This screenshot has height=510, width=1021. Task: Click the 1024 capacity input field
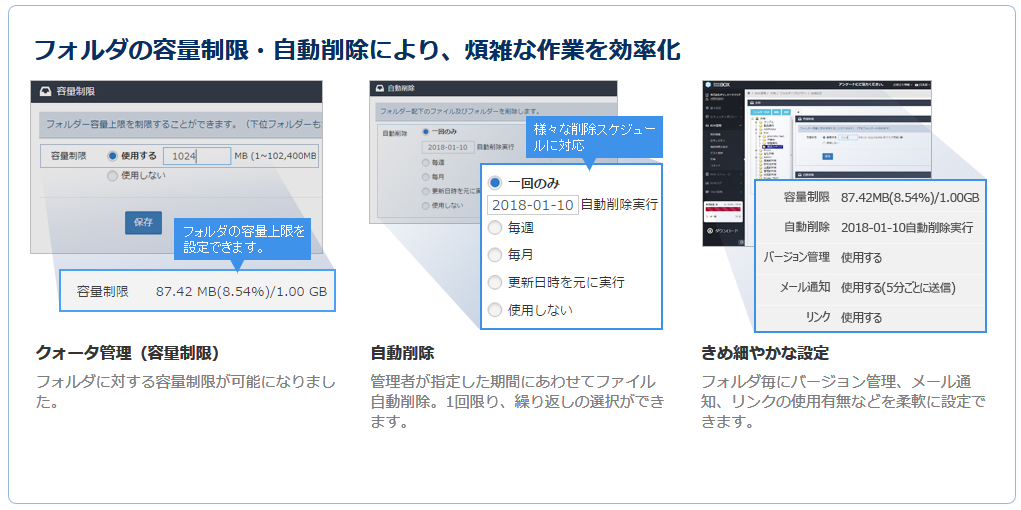pos(197,156)
